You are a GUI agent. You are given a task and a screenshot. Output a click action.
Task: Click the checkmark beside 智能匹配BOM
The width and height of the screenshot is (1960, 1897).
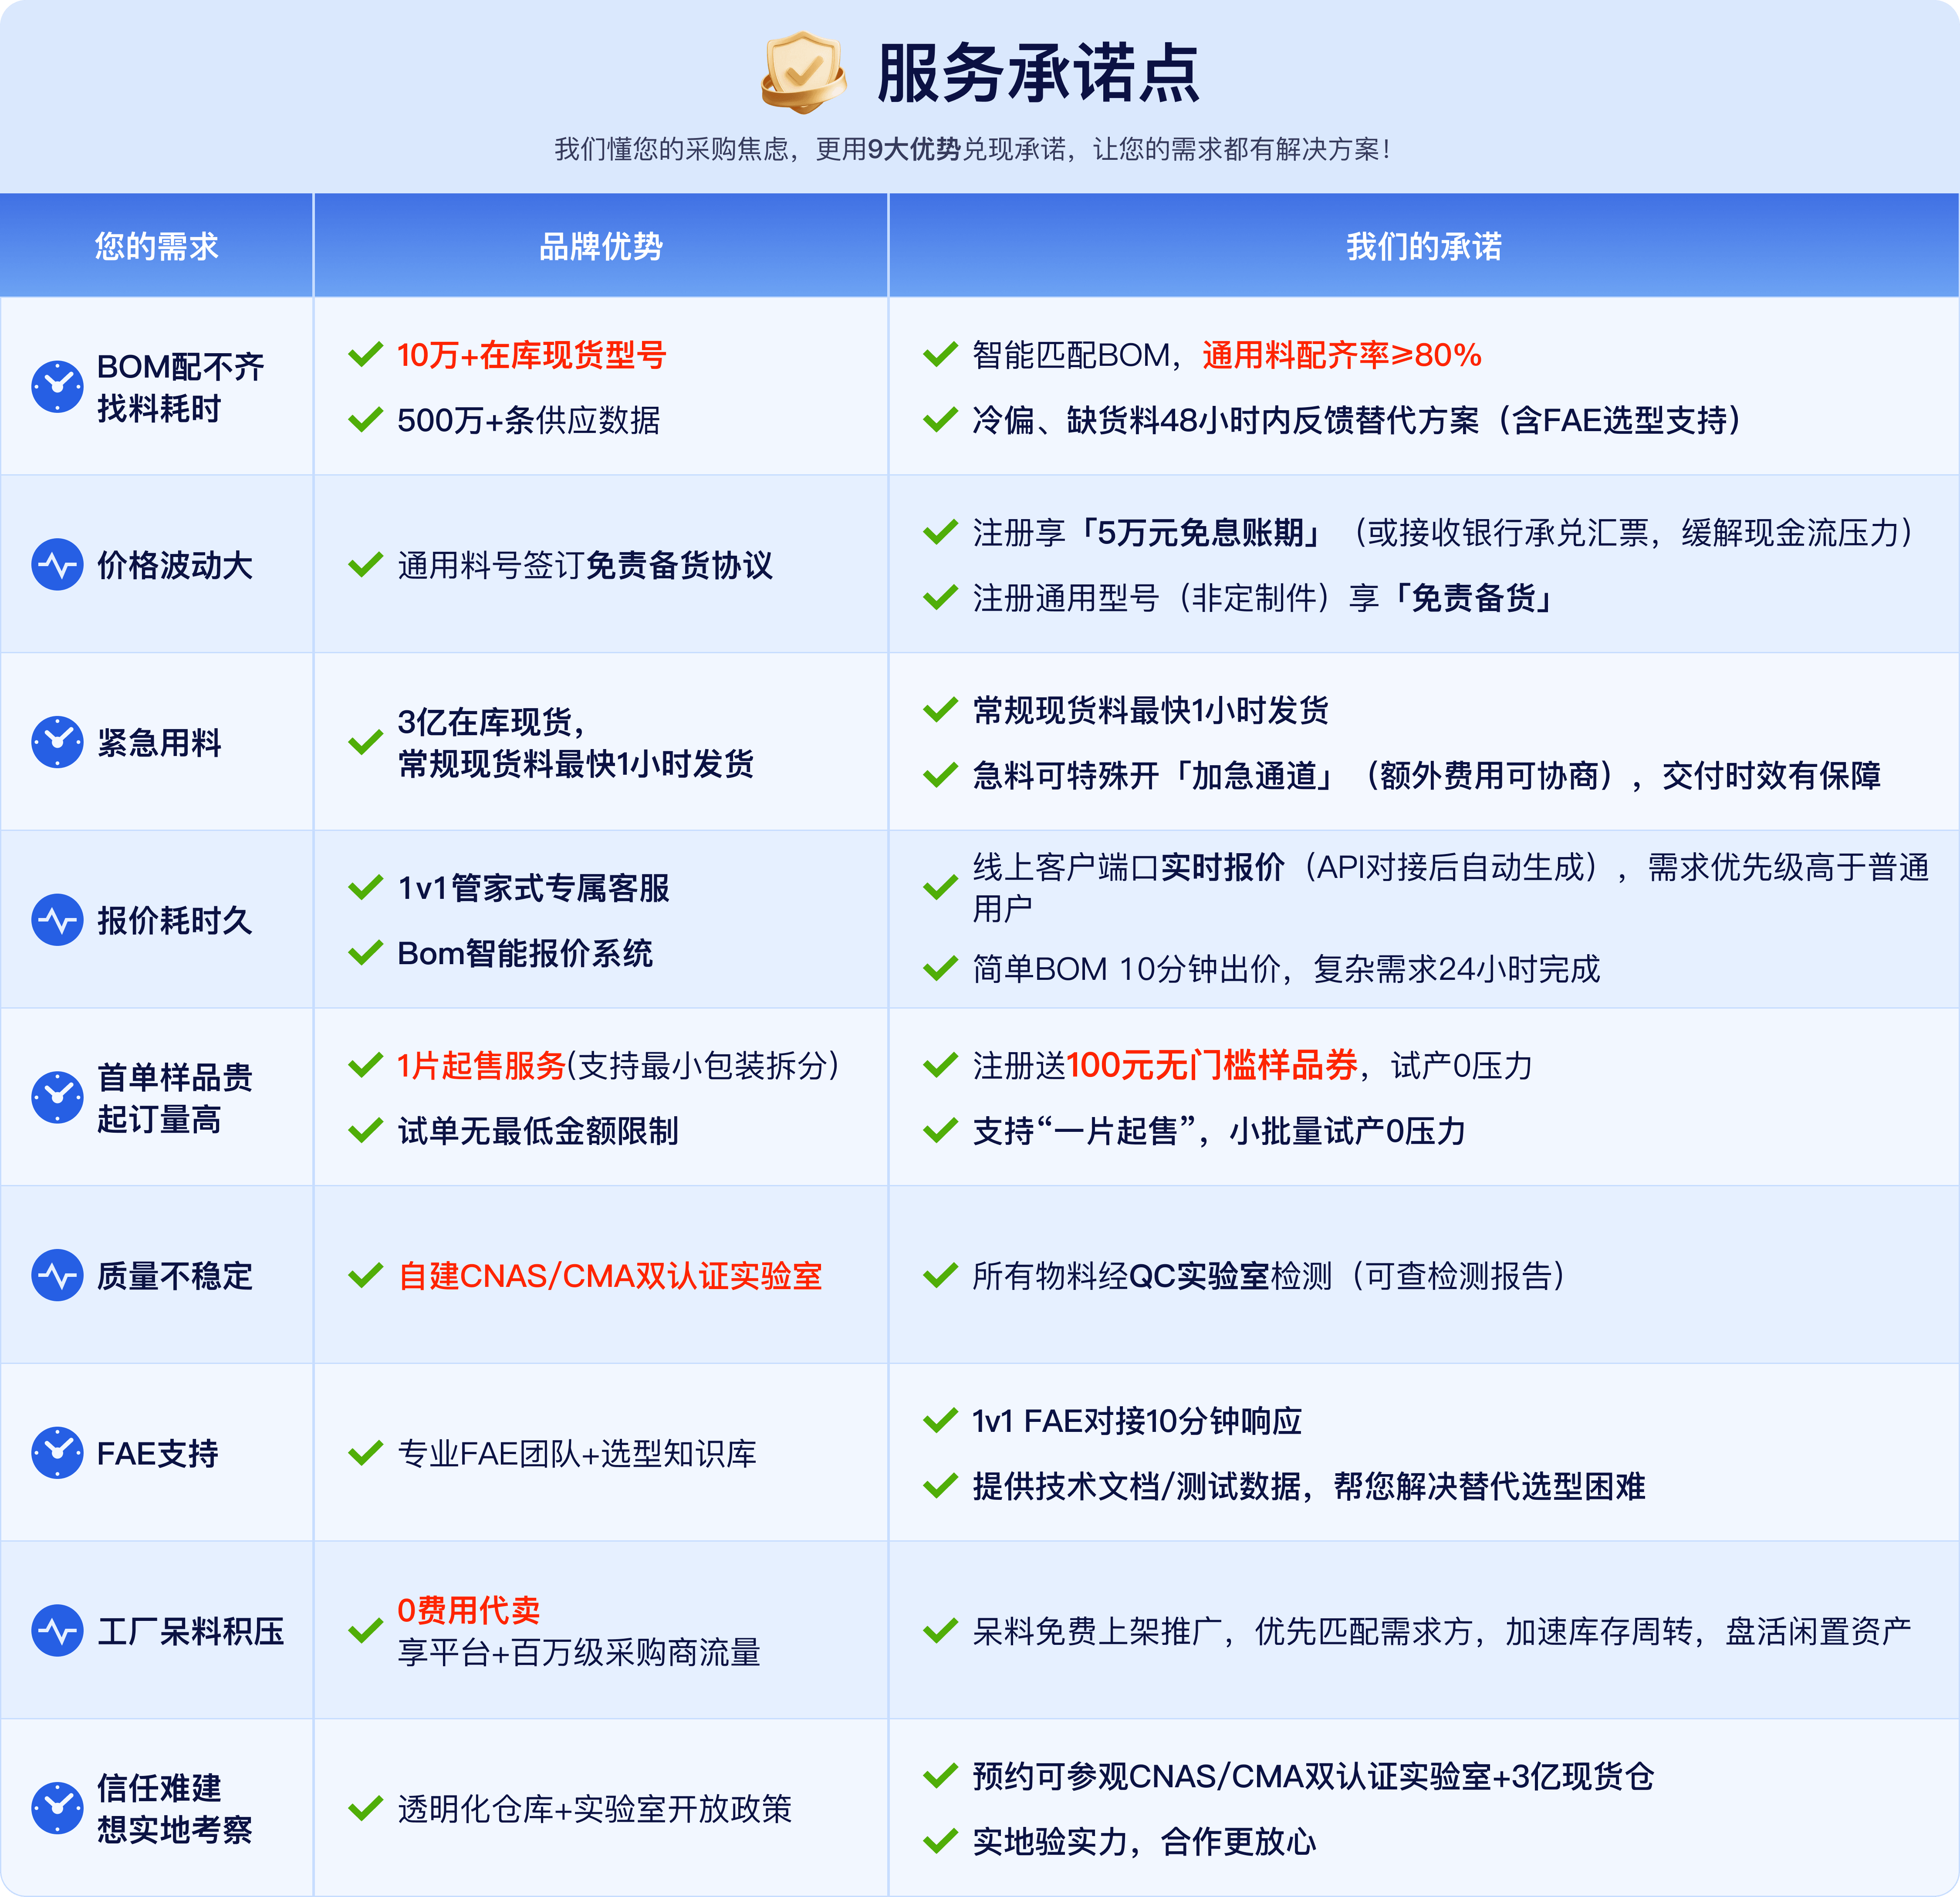pyautogui.click(x=941, y=354)
